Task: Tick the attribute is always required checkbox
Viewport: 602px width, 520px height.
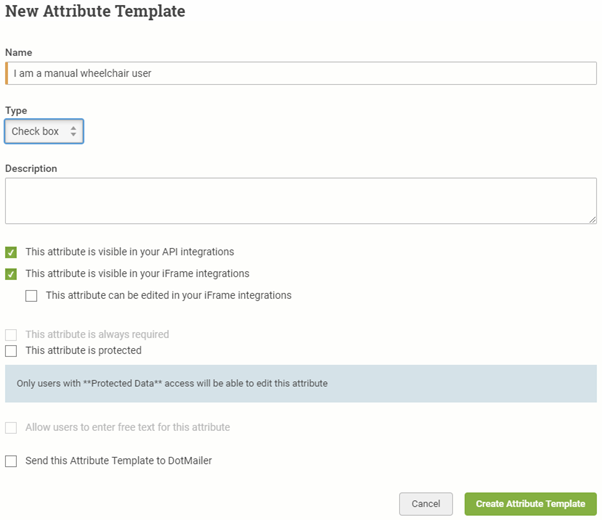Action: [x=11, y=335]
